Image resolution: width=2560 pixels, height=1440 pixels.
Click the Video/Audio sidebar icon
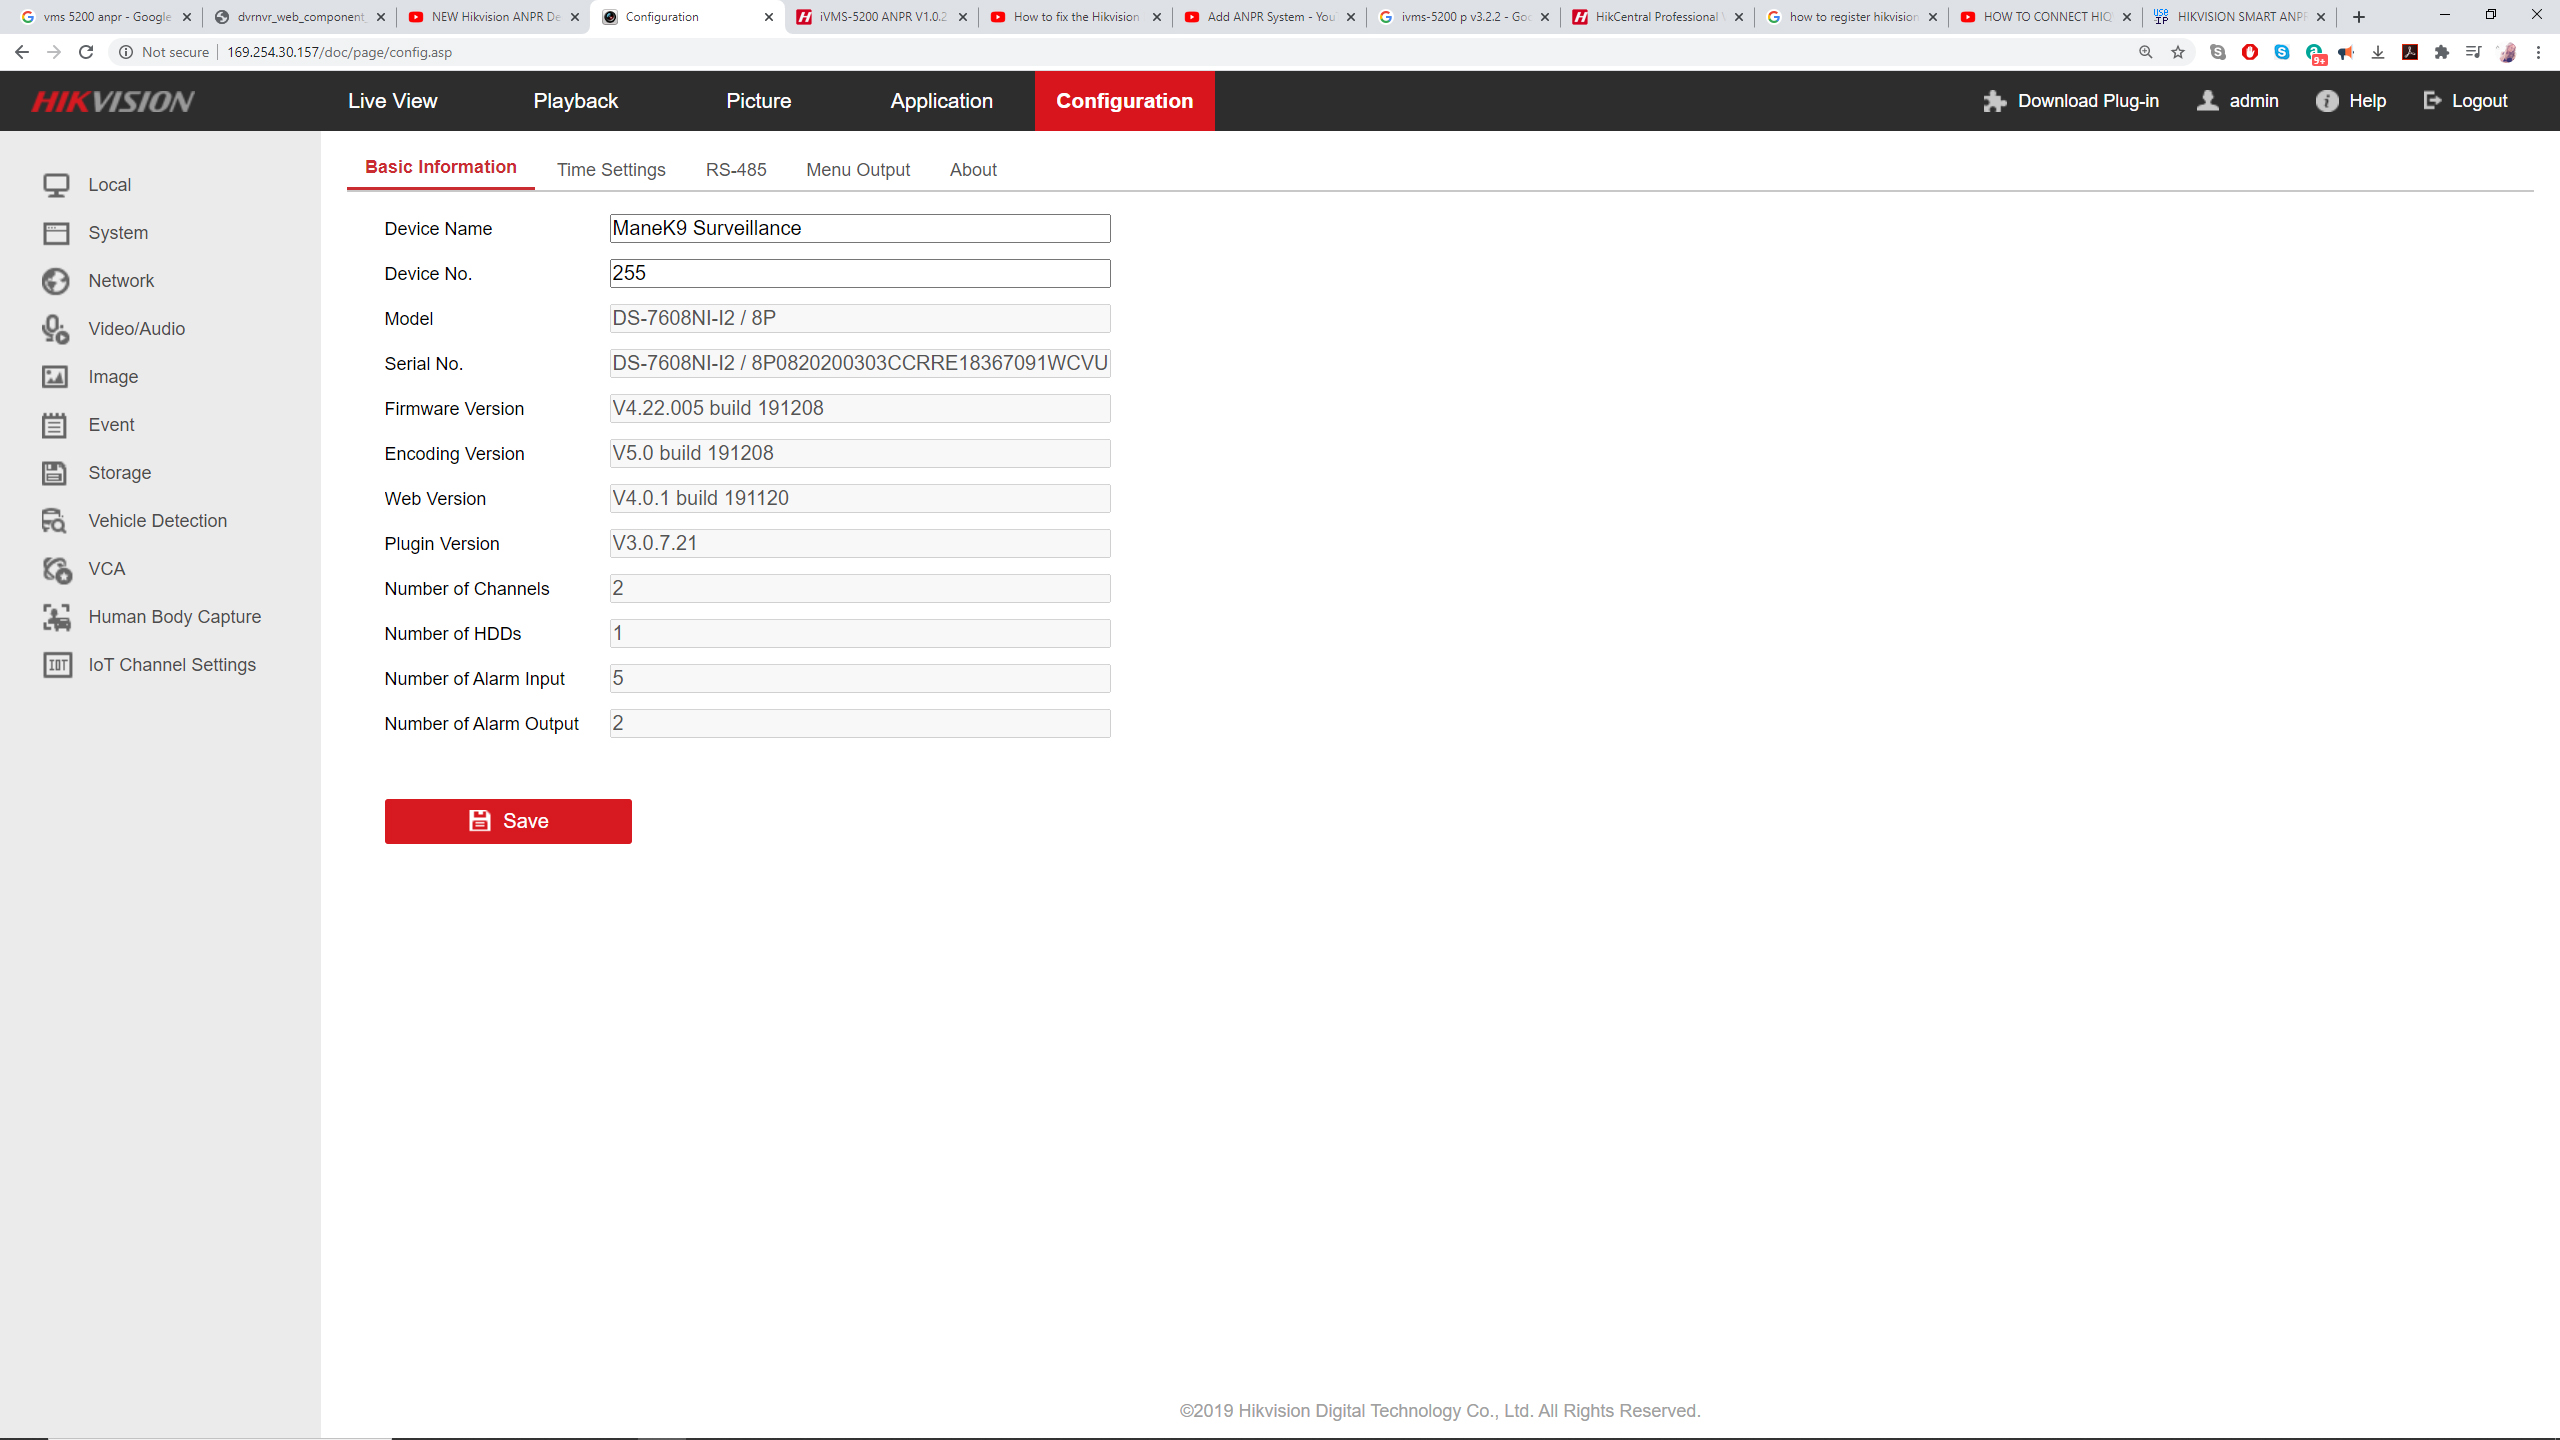pos(56,329)
